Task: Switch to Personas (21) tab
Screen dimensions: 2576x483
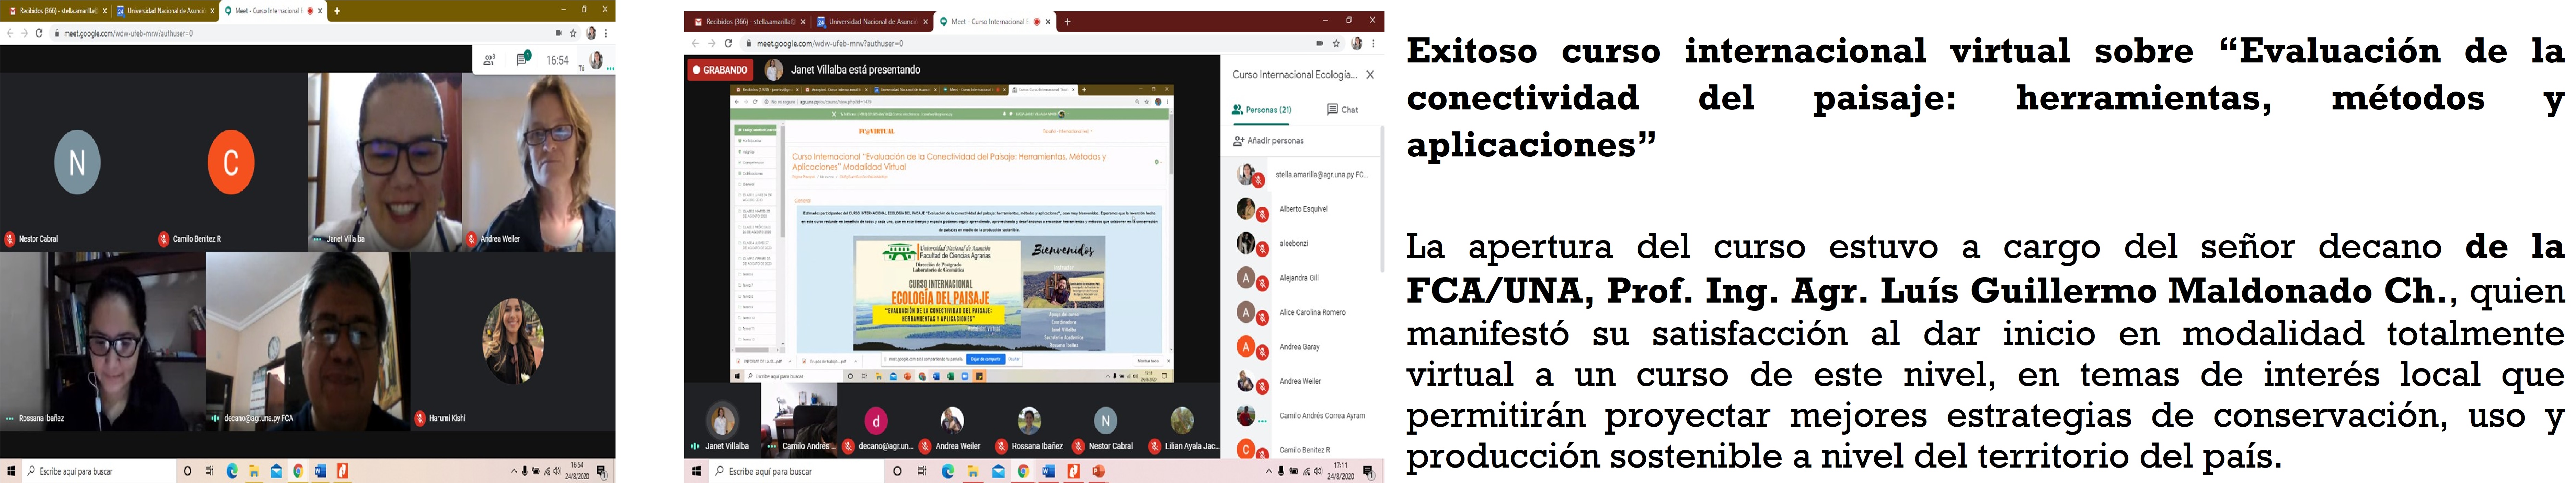Action: click(x=1261, y=110)
